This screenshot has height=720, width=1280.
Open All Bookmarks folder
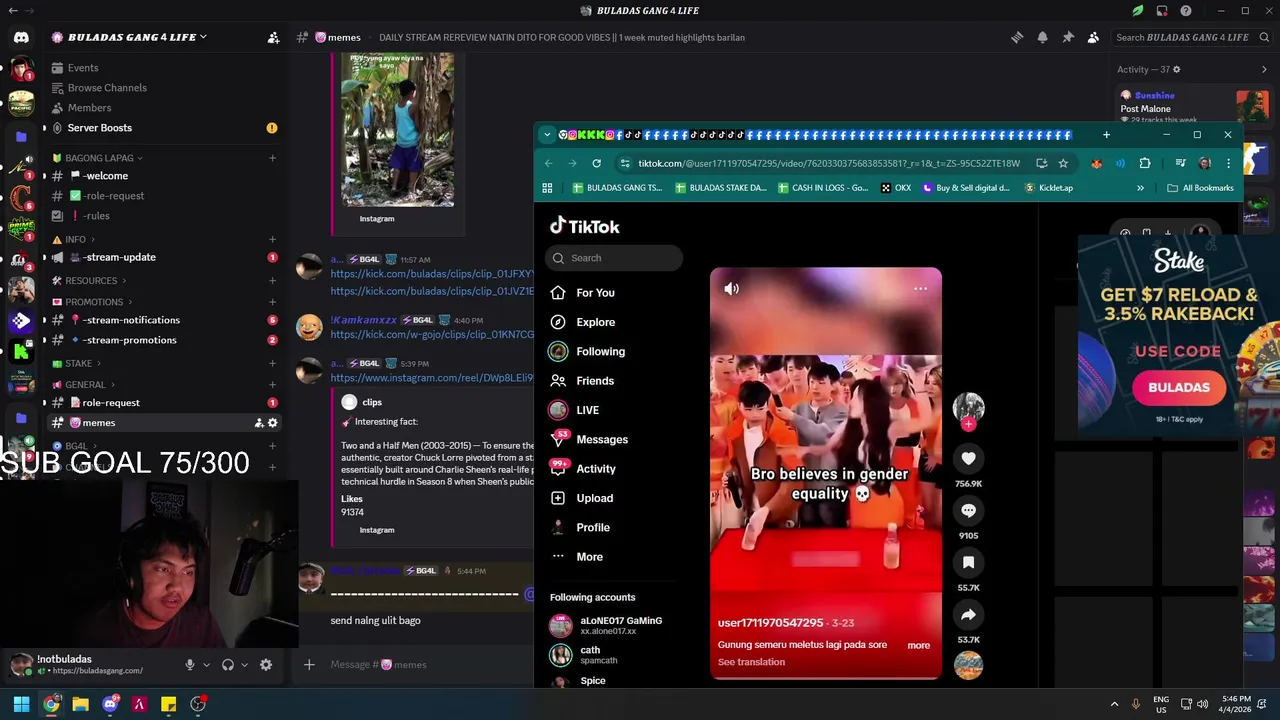1200,188
